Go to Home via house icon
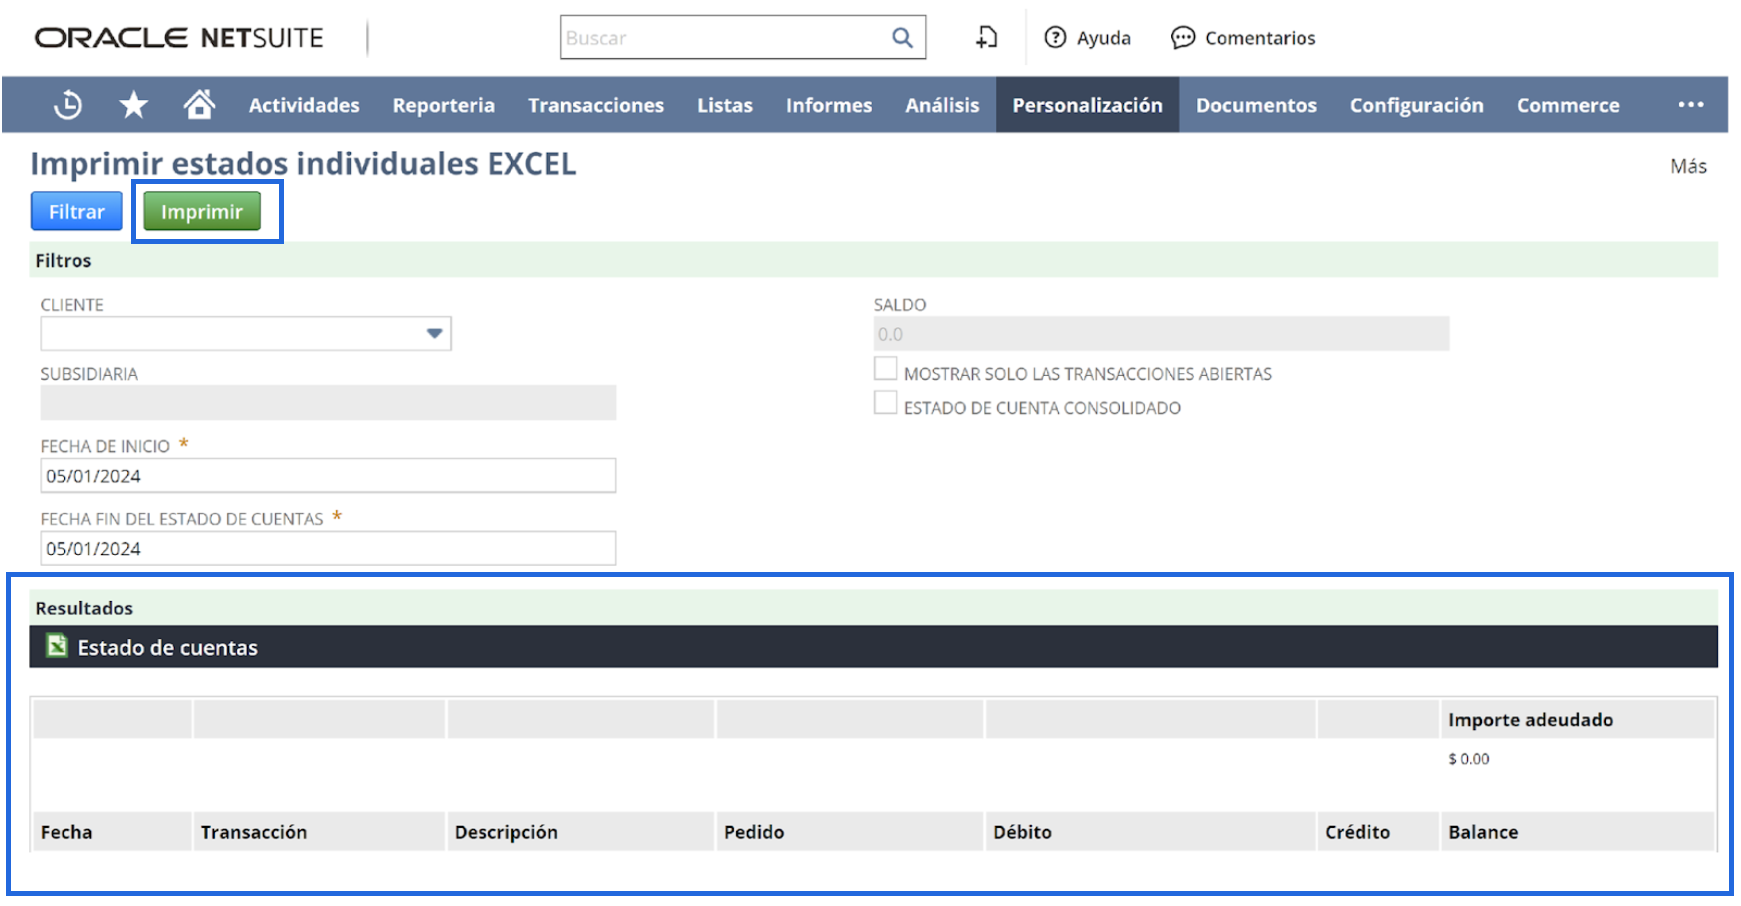 (x=199, y=104)
